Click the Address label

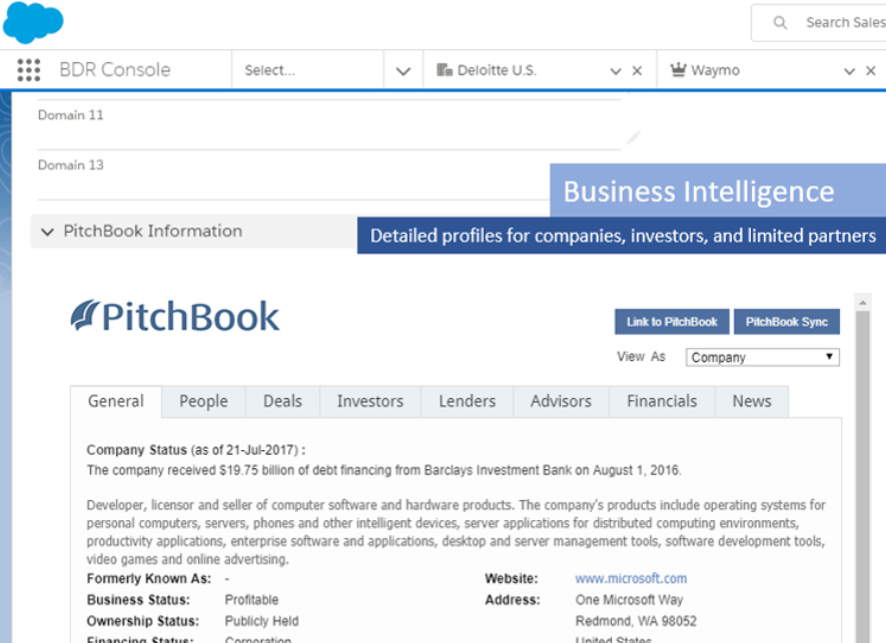(x=513, y=599)
